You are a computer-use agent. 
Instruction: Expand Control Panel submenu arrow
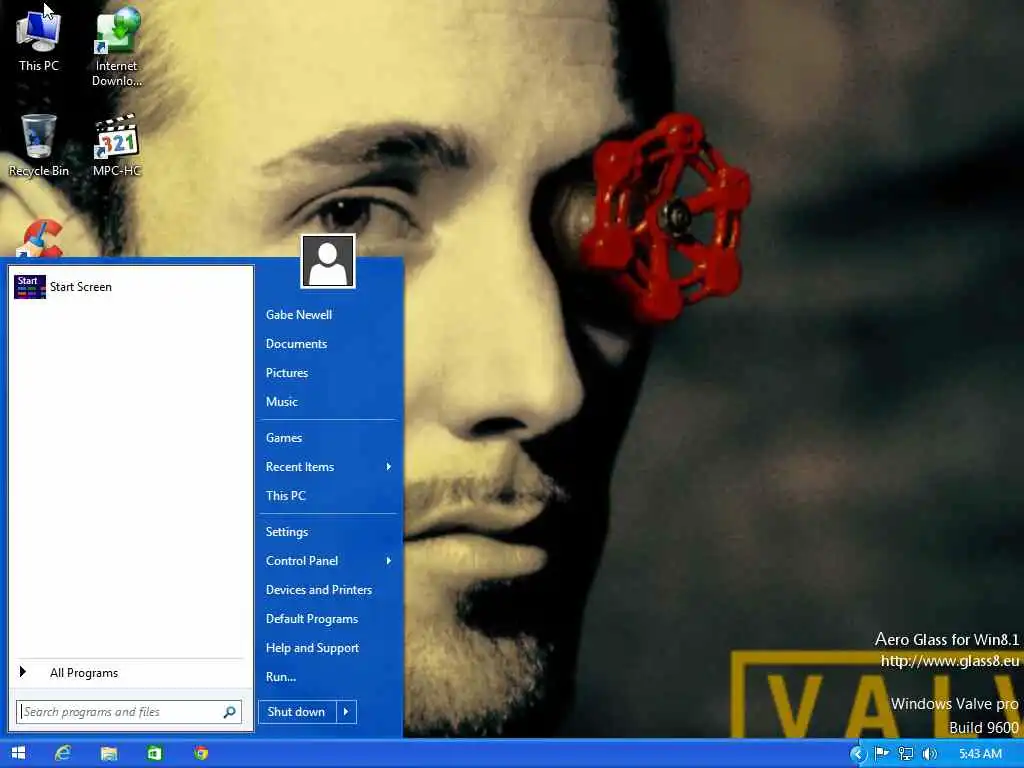[389, 560]
